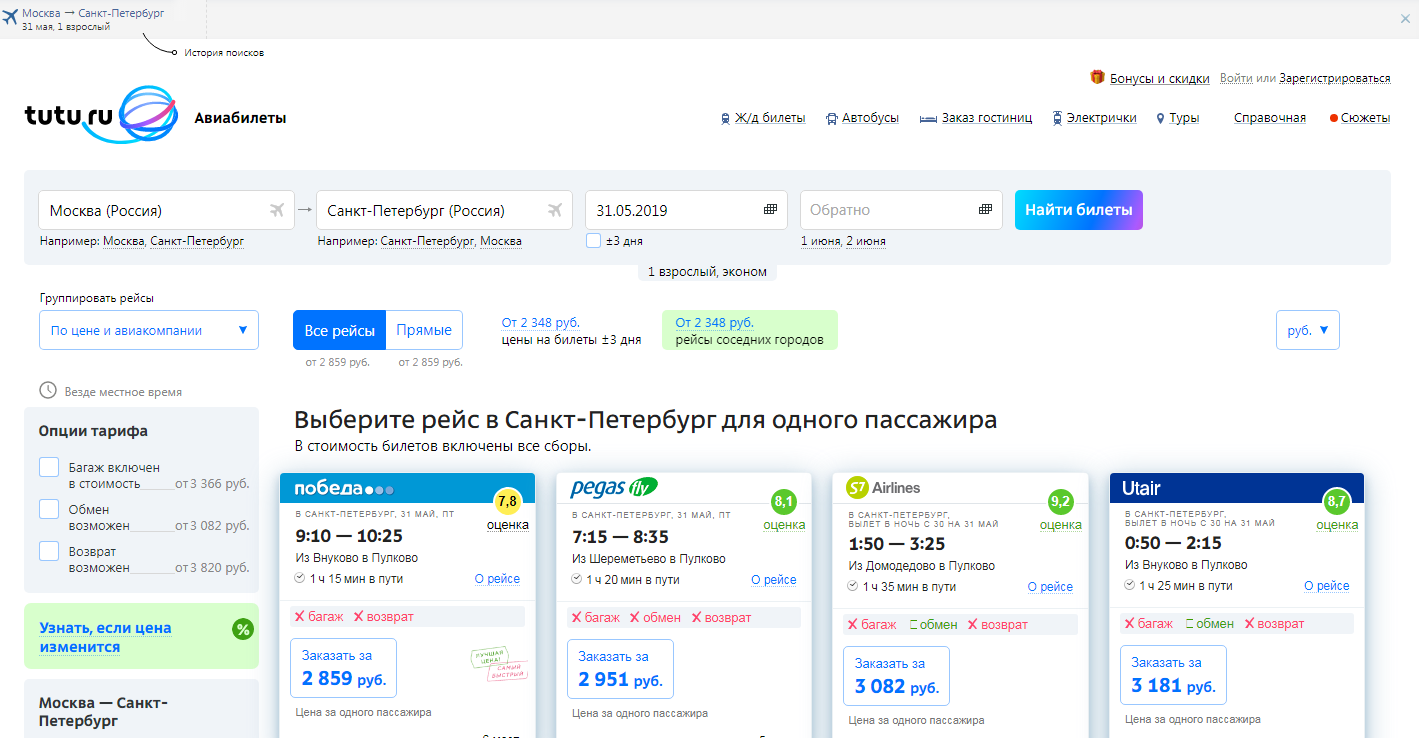
Task: Click the рейсы соседних городов green block
Action: click(750, 330)
